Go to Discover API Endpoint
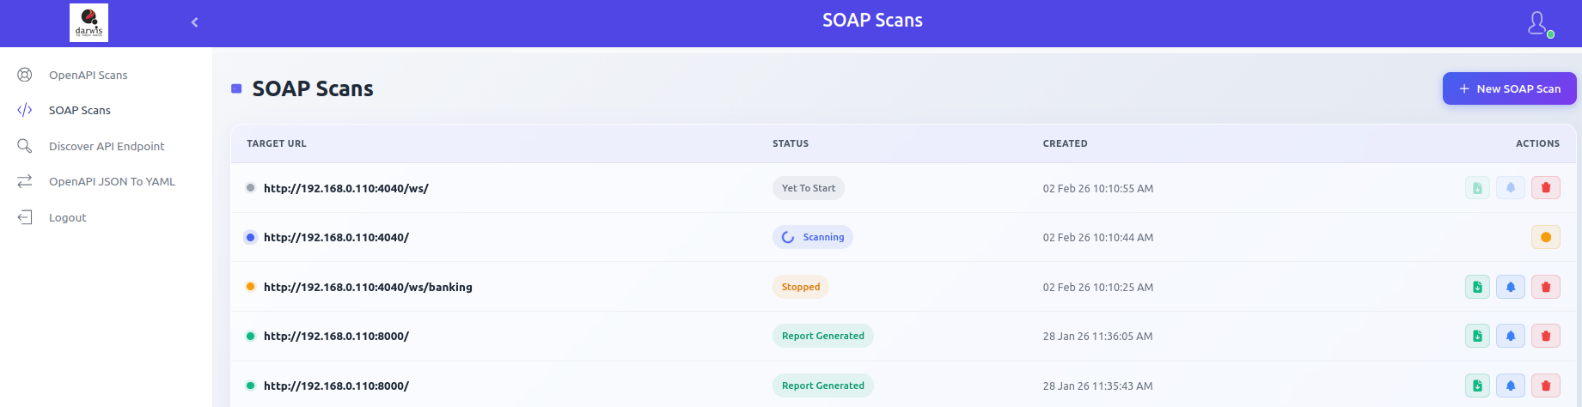 (x=106, y=146)
